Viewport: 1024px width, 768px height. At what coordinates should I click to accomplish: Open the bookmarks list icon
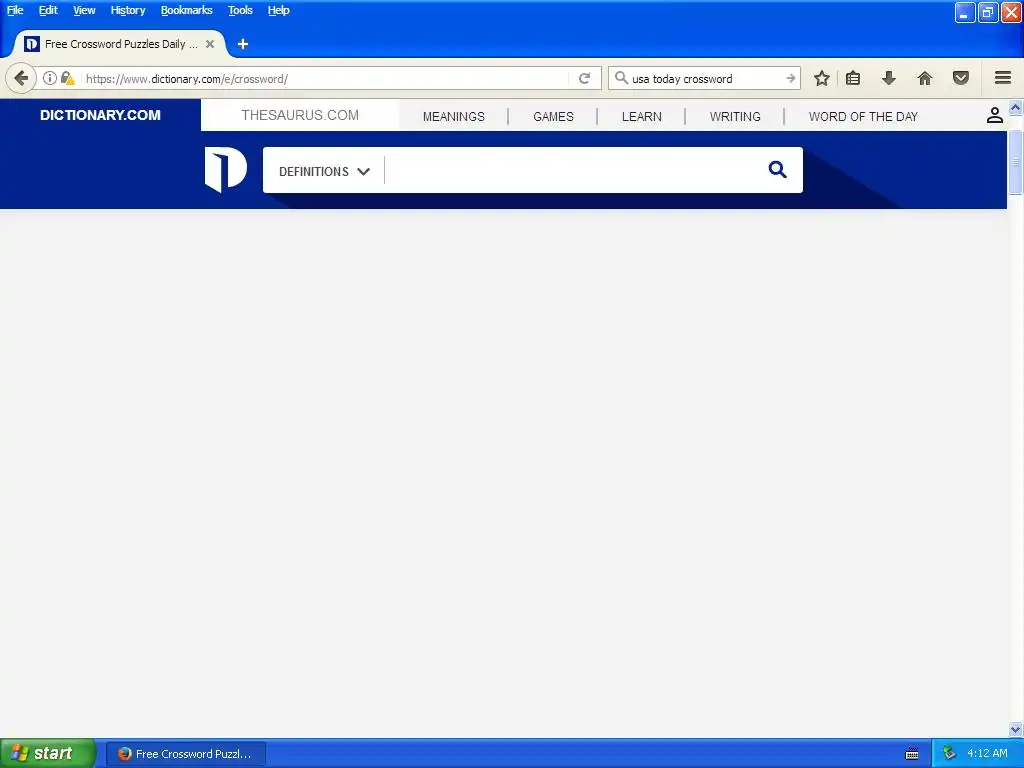pos(853,78)
